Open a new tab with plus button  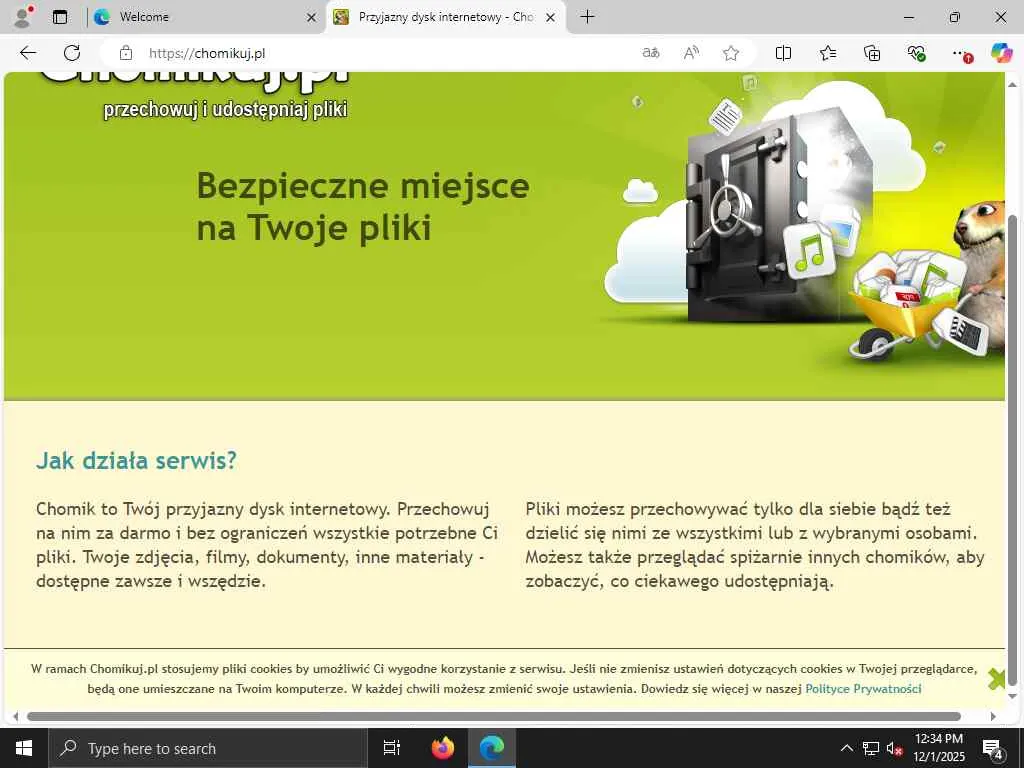[587, 17]
